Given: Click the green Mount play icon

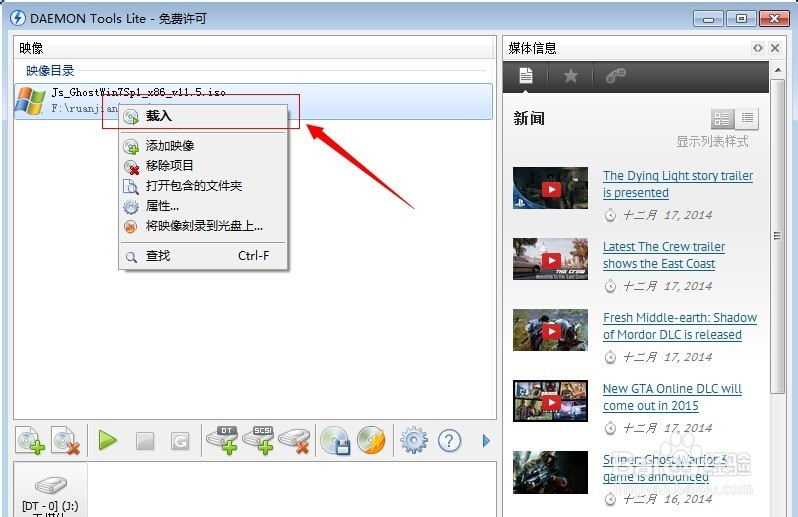Looking at the screenshot, I should tap(107, 441).
